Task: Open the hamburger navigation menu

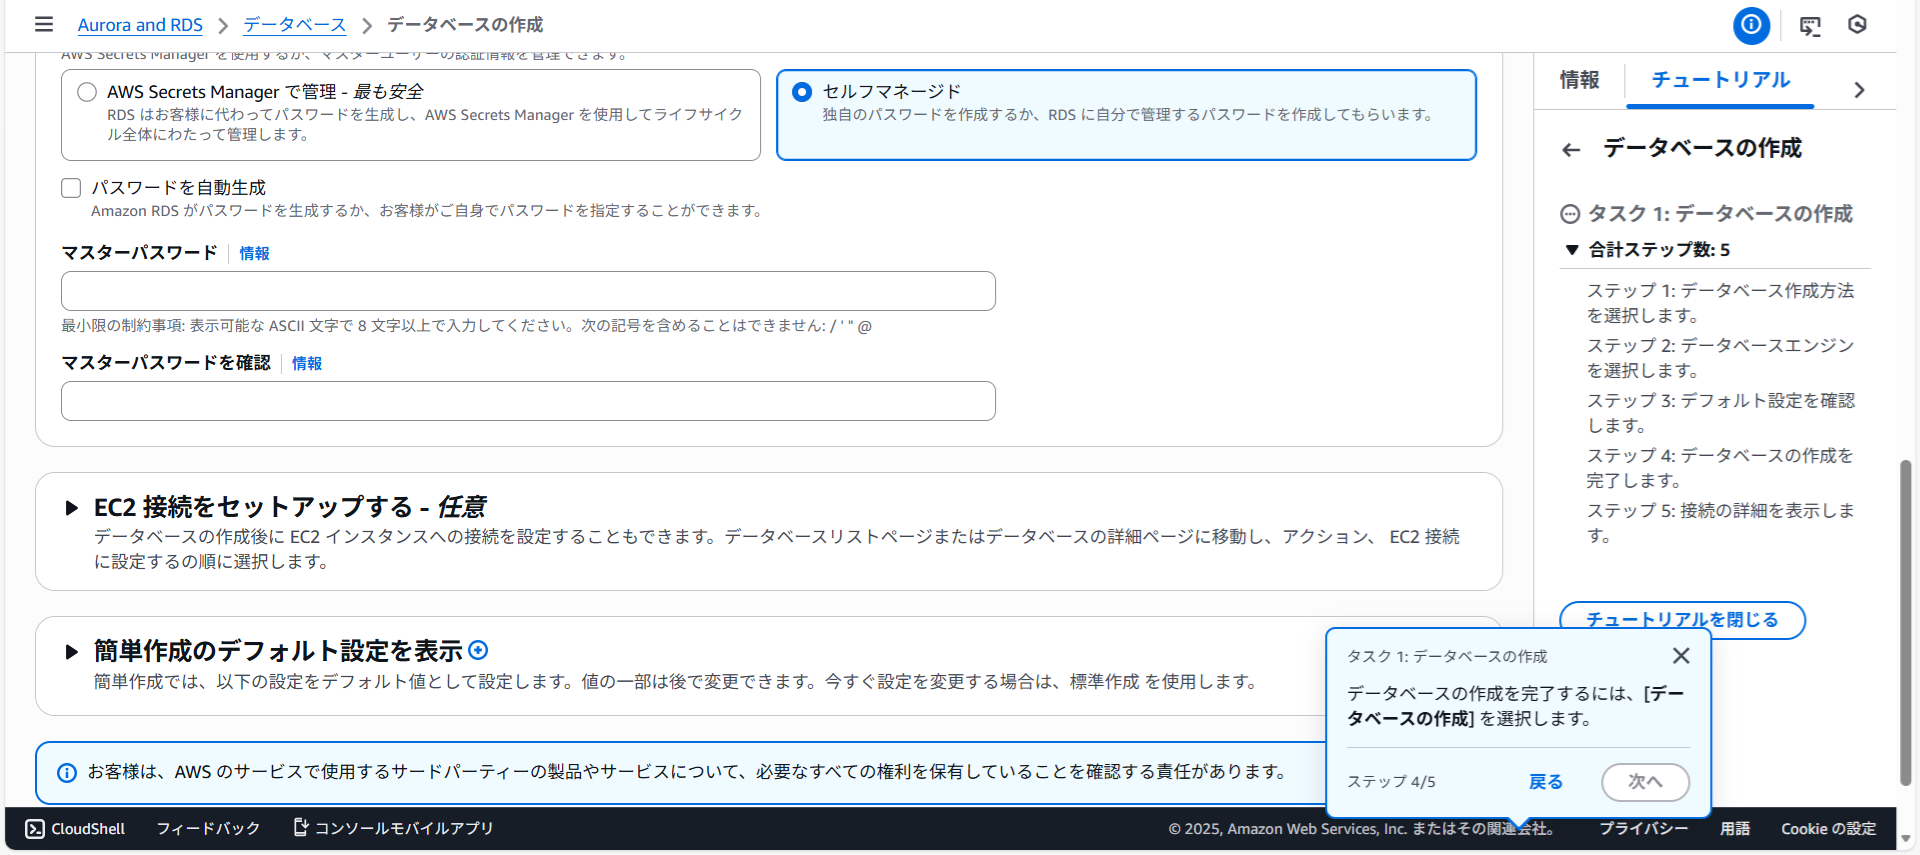Action: point(44,24)
